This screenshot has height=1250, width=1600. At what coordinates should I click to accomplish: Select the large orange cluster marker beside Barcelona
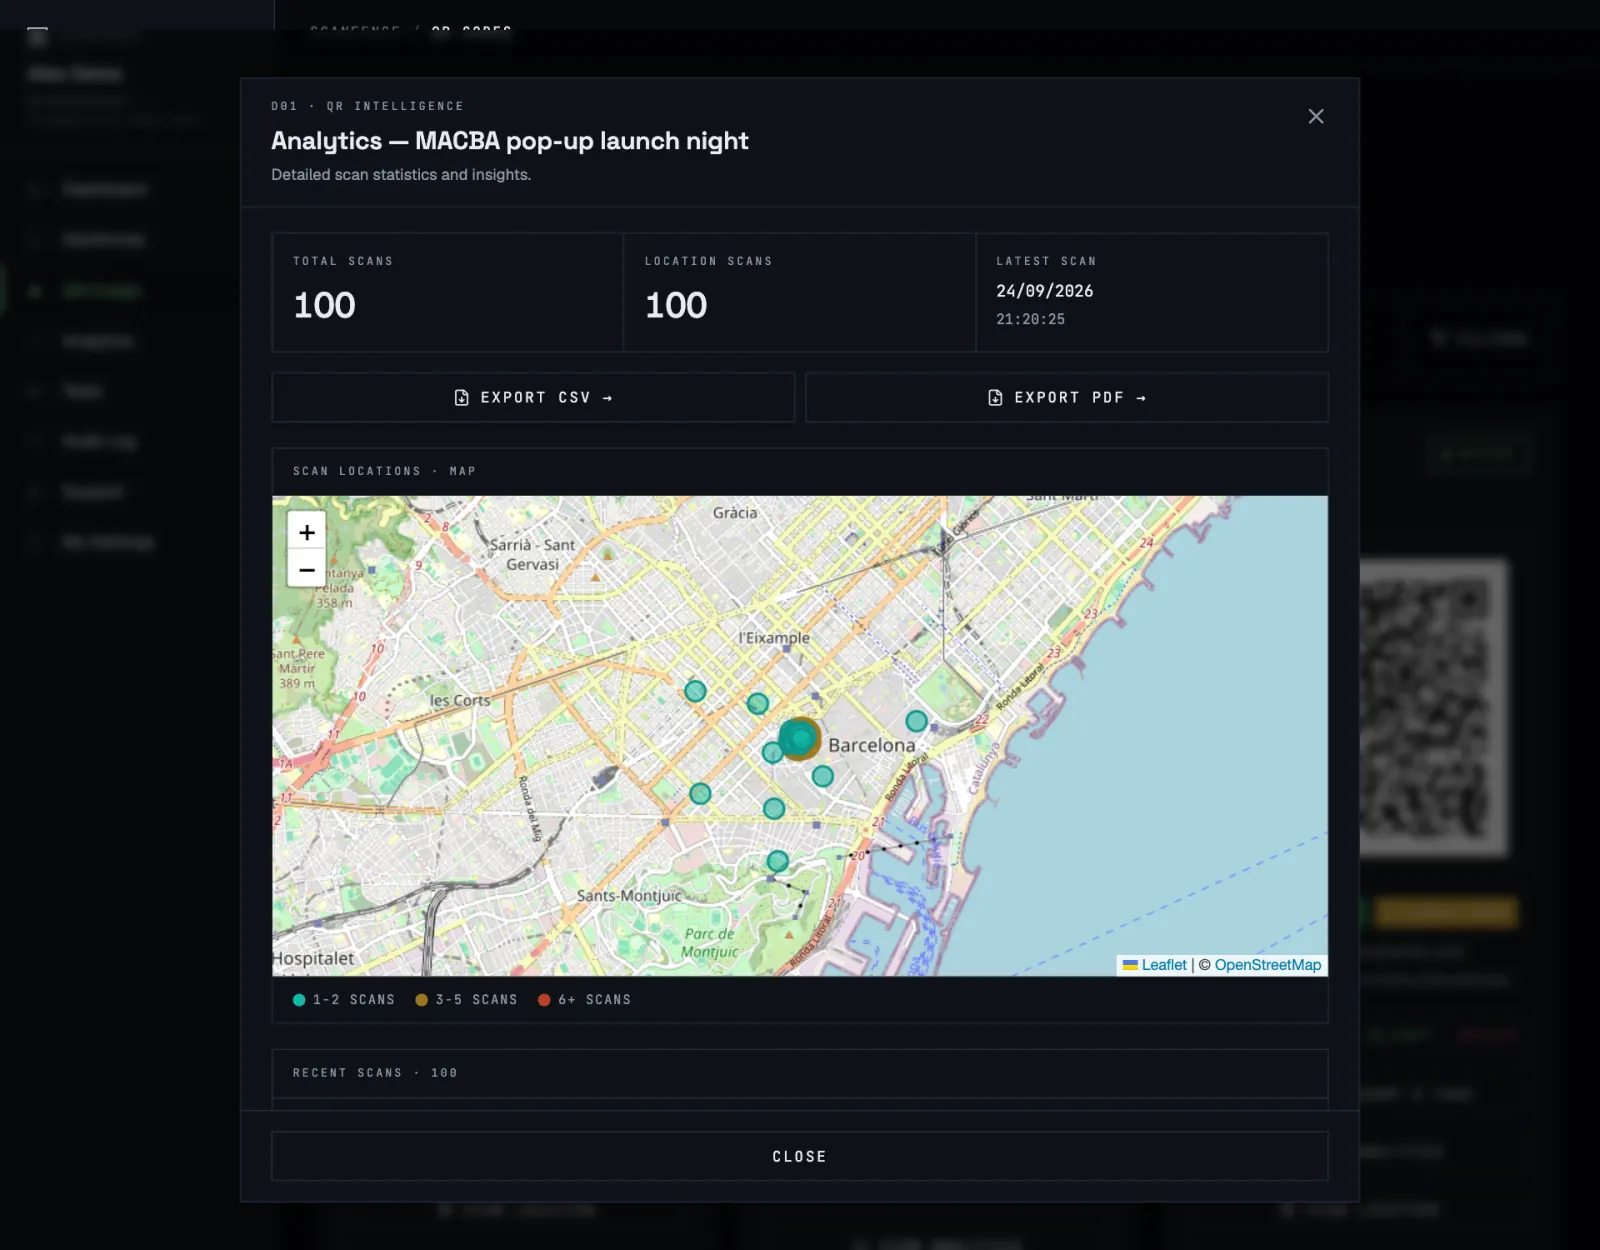click(x=800, y=739)
